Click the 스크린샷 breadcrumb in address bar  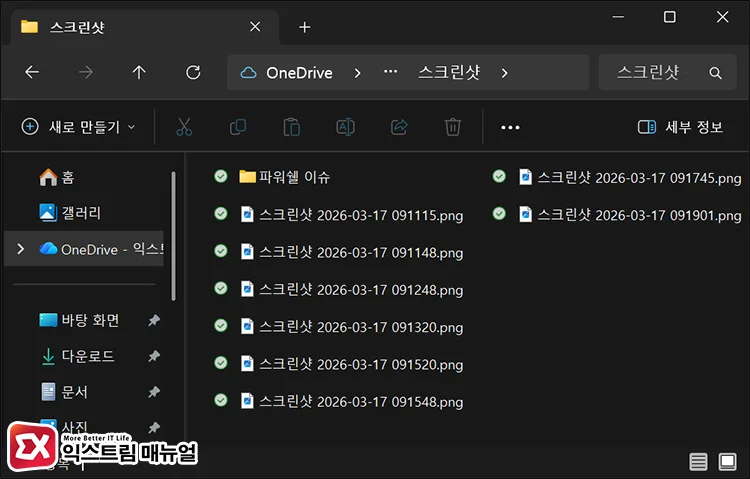pyautogui.click(x=449, y=72)
